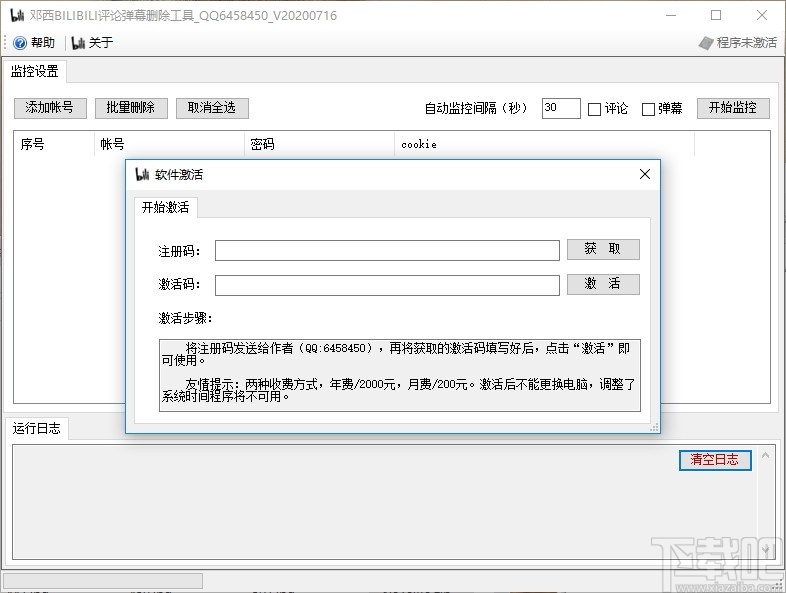Click the 程序未激活 status label
The image size is (786, 593).
point(746,43)
